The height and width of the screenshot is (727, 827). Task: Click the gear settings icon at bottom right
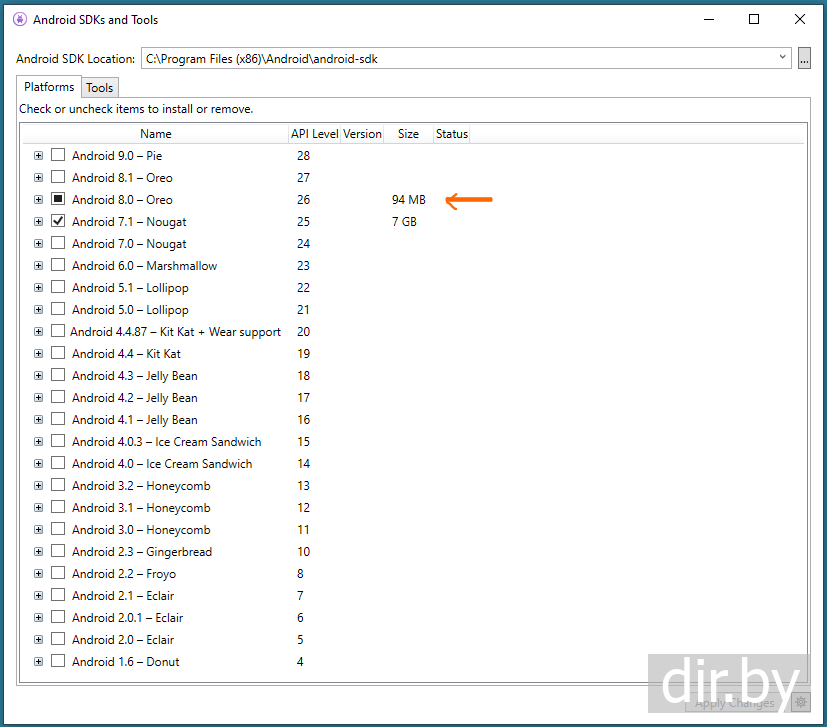800,702
